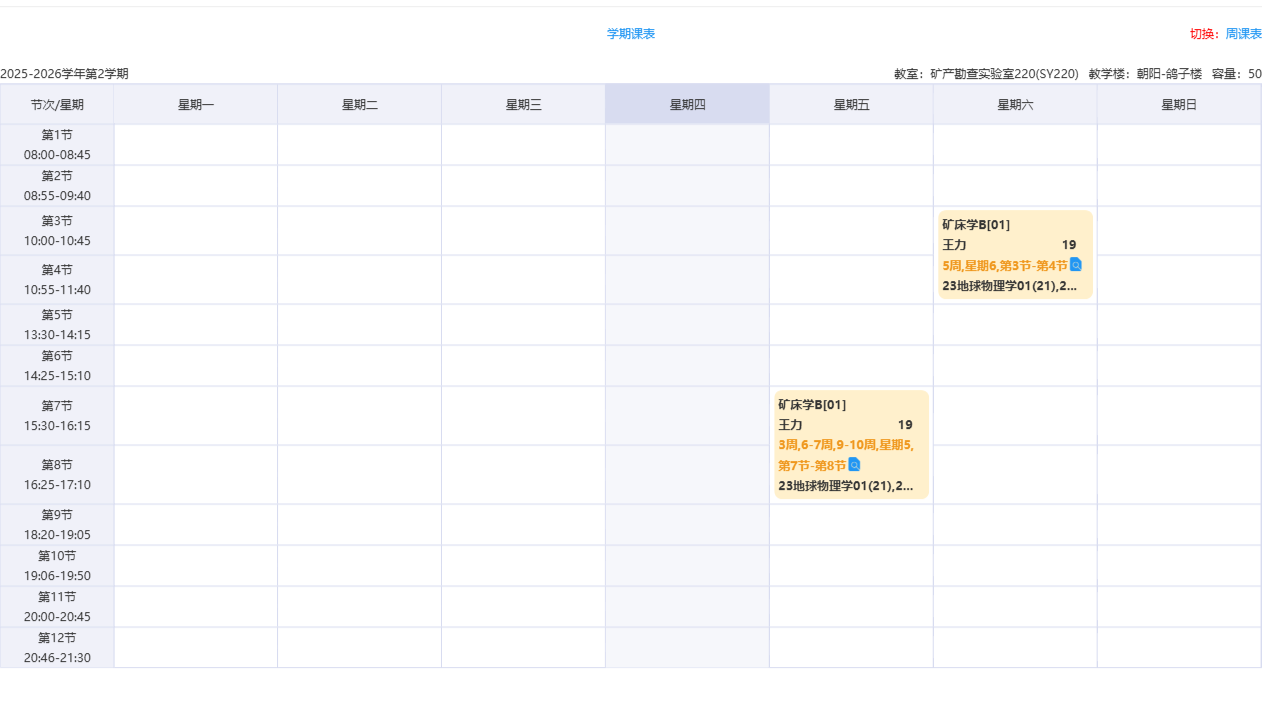
Task: Select the 第12节 20:46-21:30 row header
Action: click(x=57, y=647)
